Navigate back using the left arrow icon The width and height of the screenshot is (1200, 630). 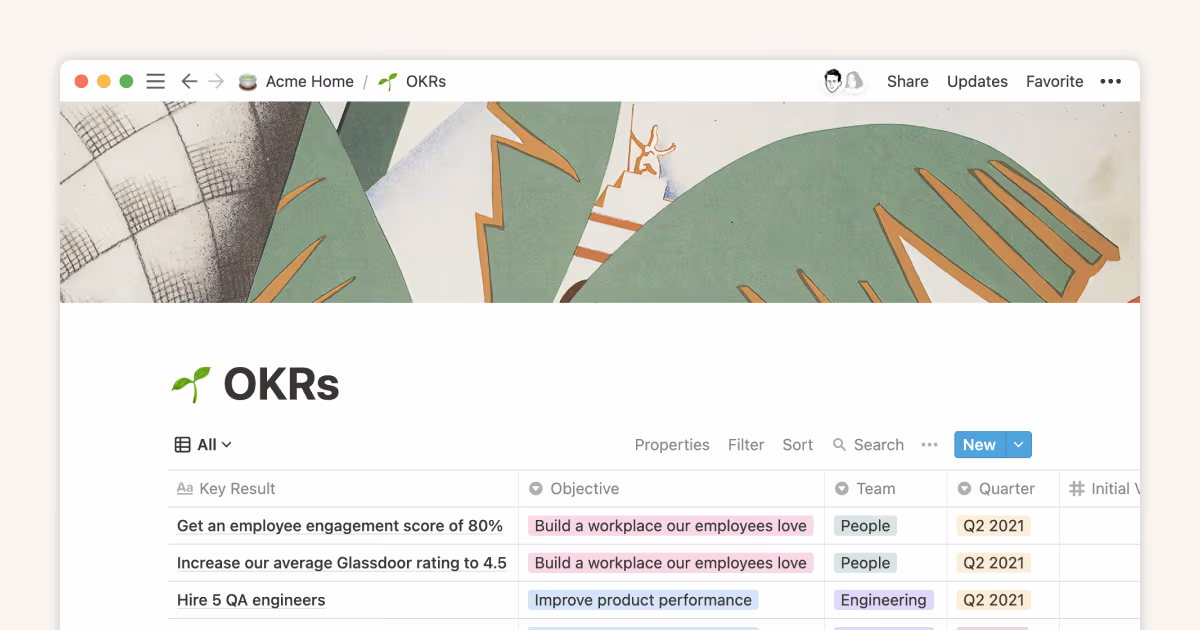pos(189,81)
